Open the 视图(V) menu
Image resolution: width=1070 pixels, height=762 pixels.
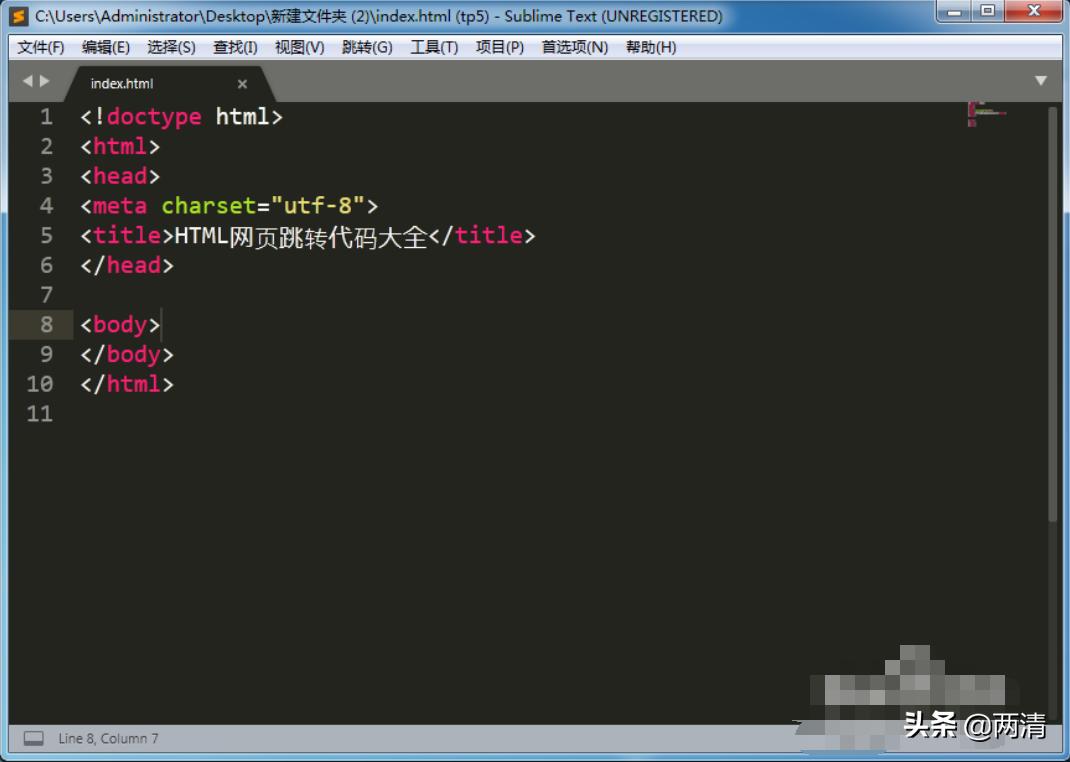(299, 47)
